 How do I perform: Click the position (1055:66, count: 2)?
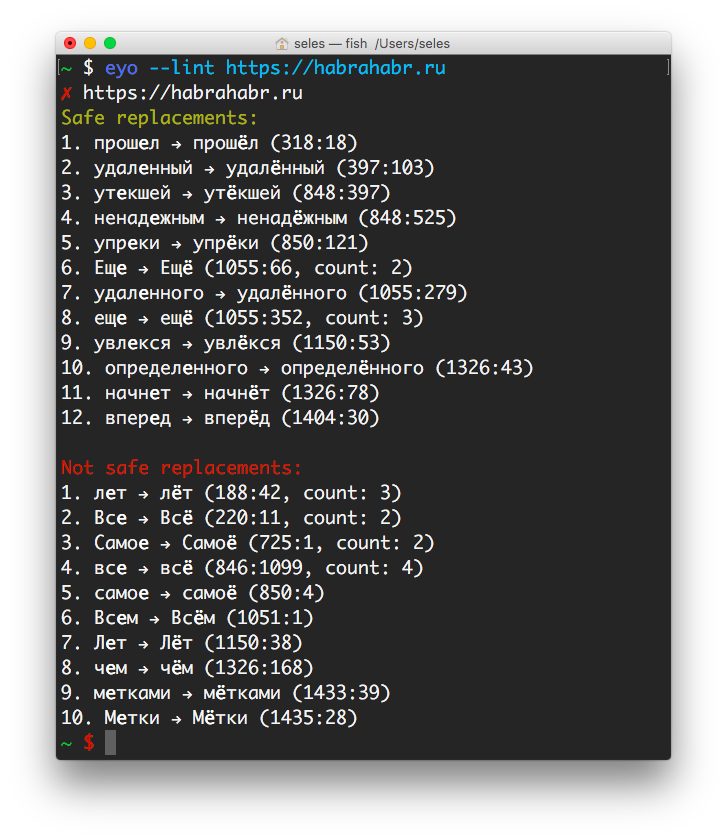click(308, 268)
